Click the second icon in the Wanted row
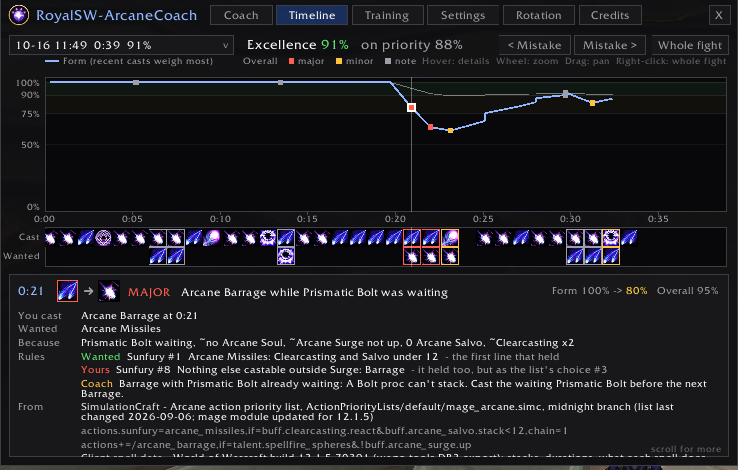Screen dimensions: 738x470 pyautogui.click(x=176, y=256)
